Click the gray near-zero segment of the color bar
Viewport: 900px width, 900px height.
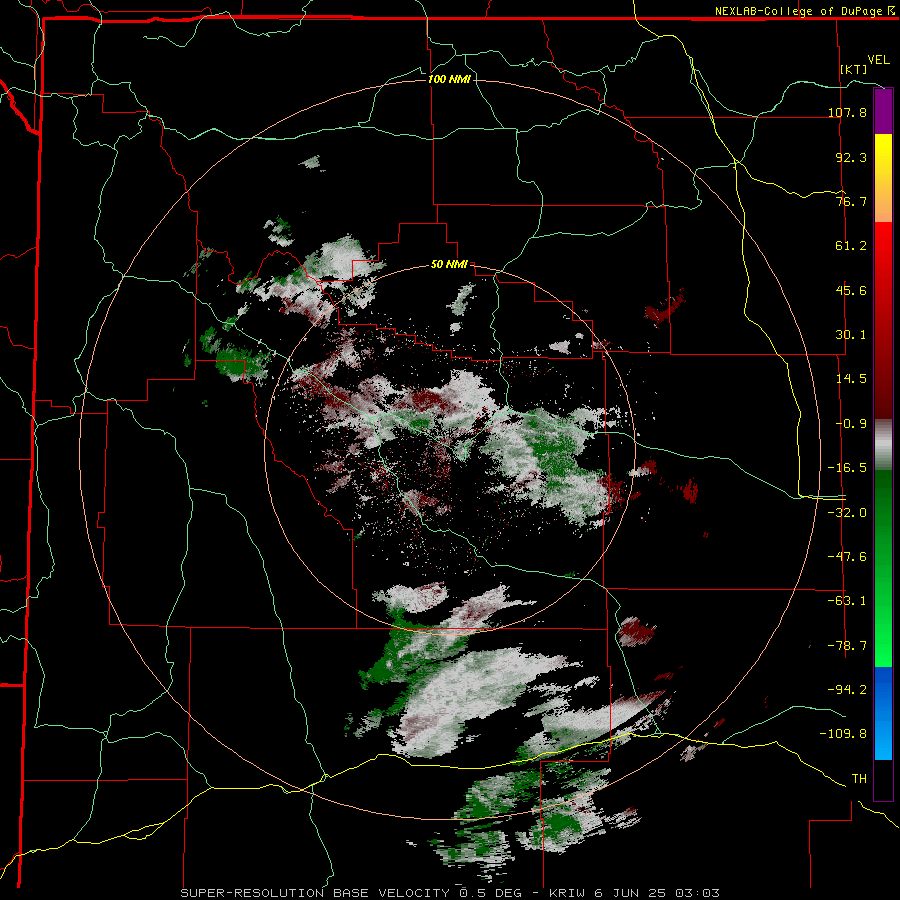click(x=883, y=445)
